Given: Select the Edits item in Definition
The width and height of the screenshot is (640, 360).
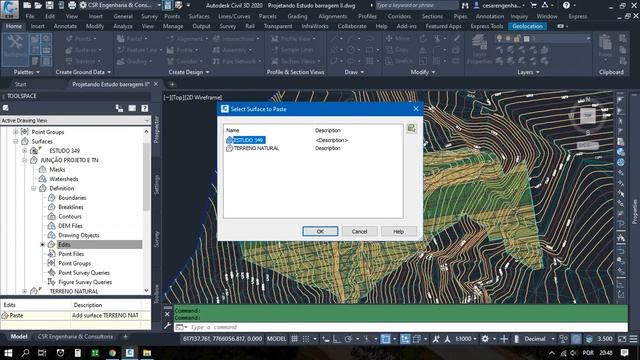Looking at the screenshot, I should (x=64, y=244).
